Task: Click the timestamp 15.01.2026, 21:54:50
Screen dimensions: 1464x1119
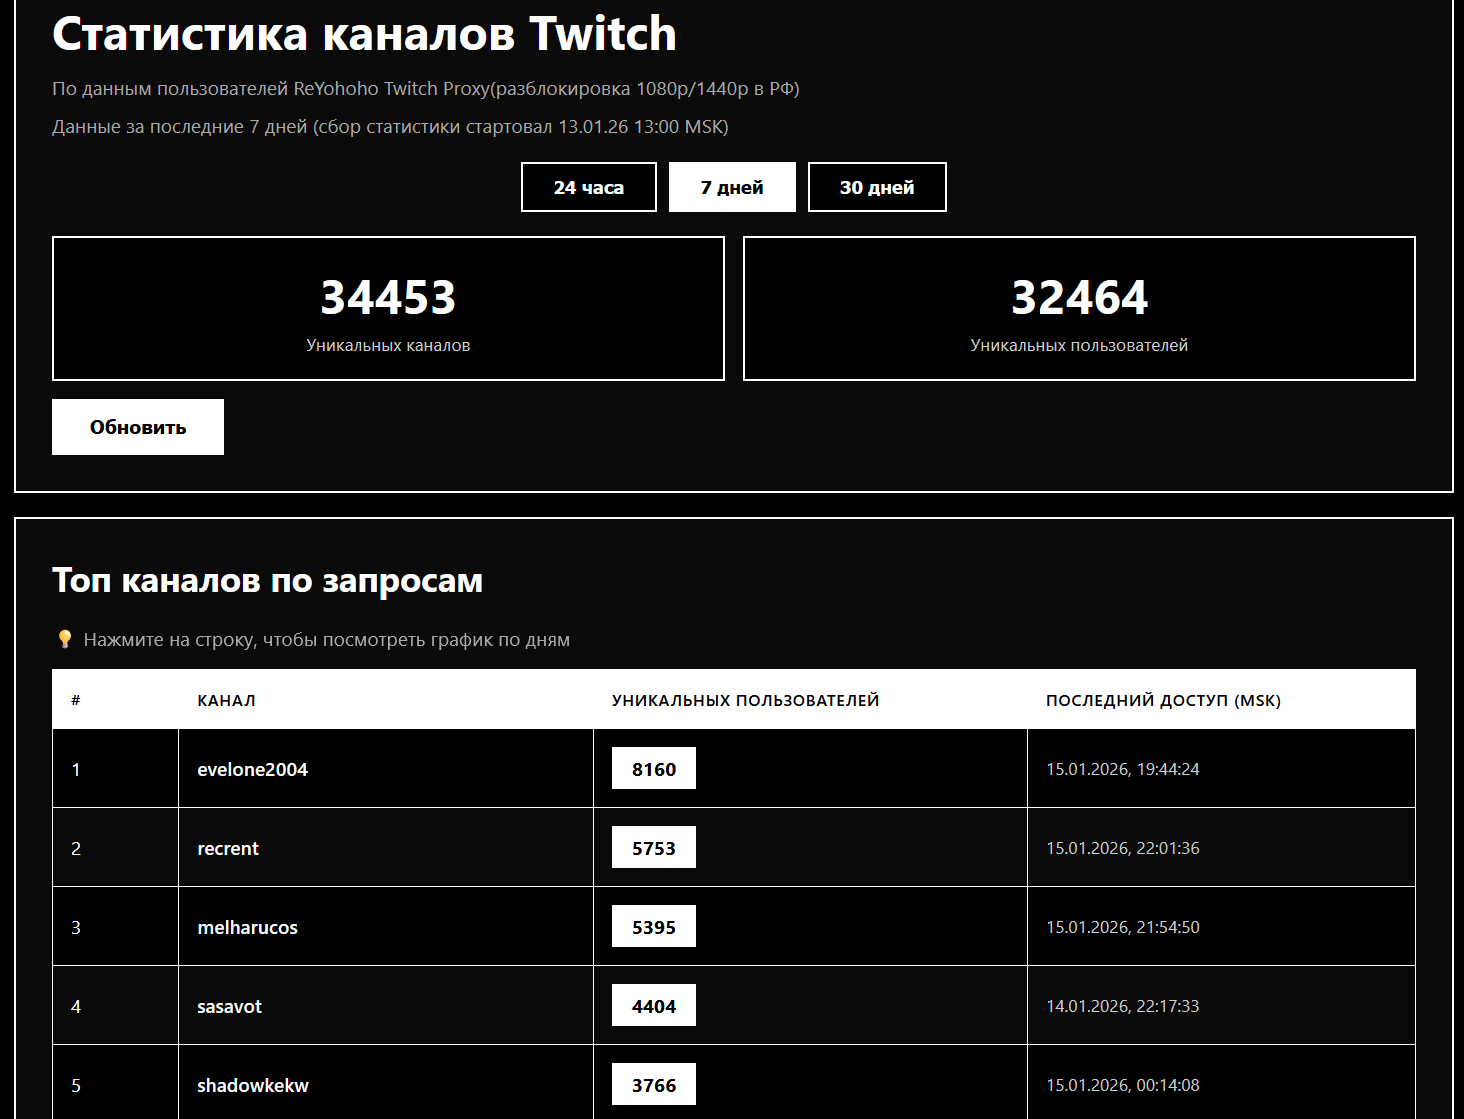Action: click(1123, 927)
